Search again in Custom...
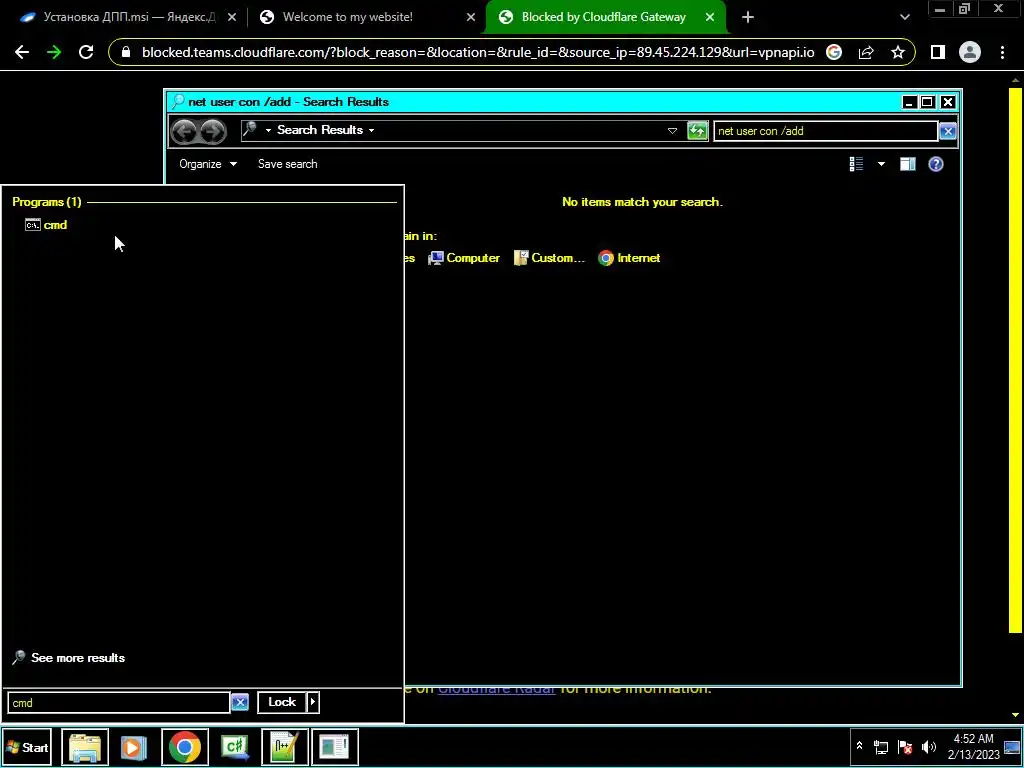Viewport: 1024px width, 768px height. tap(549, 258)
